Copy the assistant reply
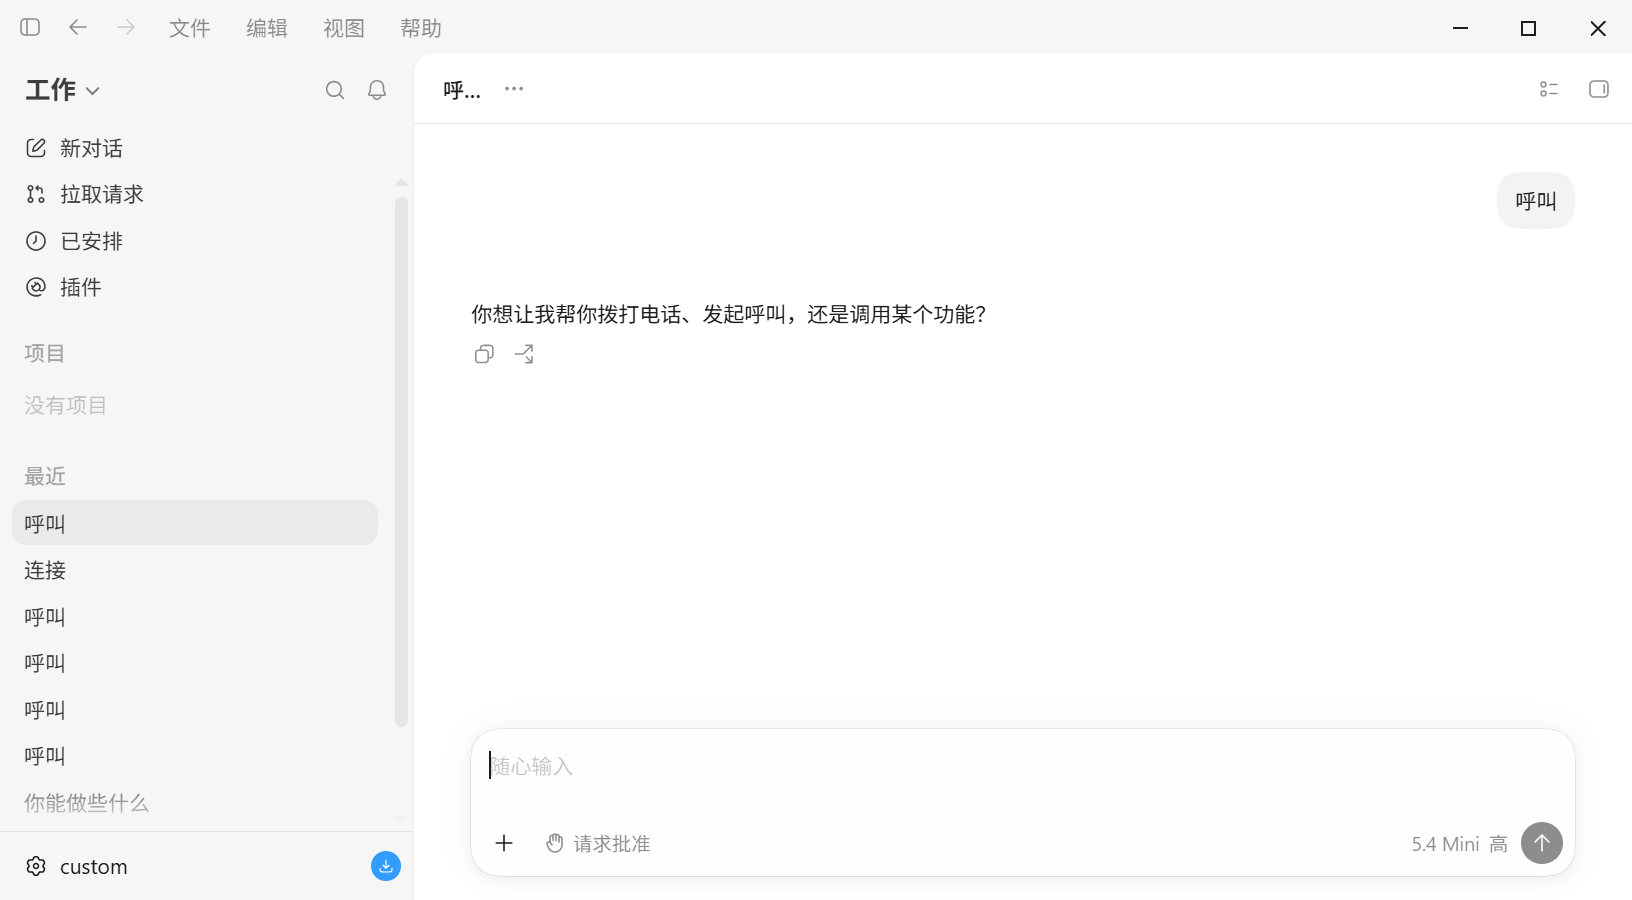 click(x=484, y=354)
